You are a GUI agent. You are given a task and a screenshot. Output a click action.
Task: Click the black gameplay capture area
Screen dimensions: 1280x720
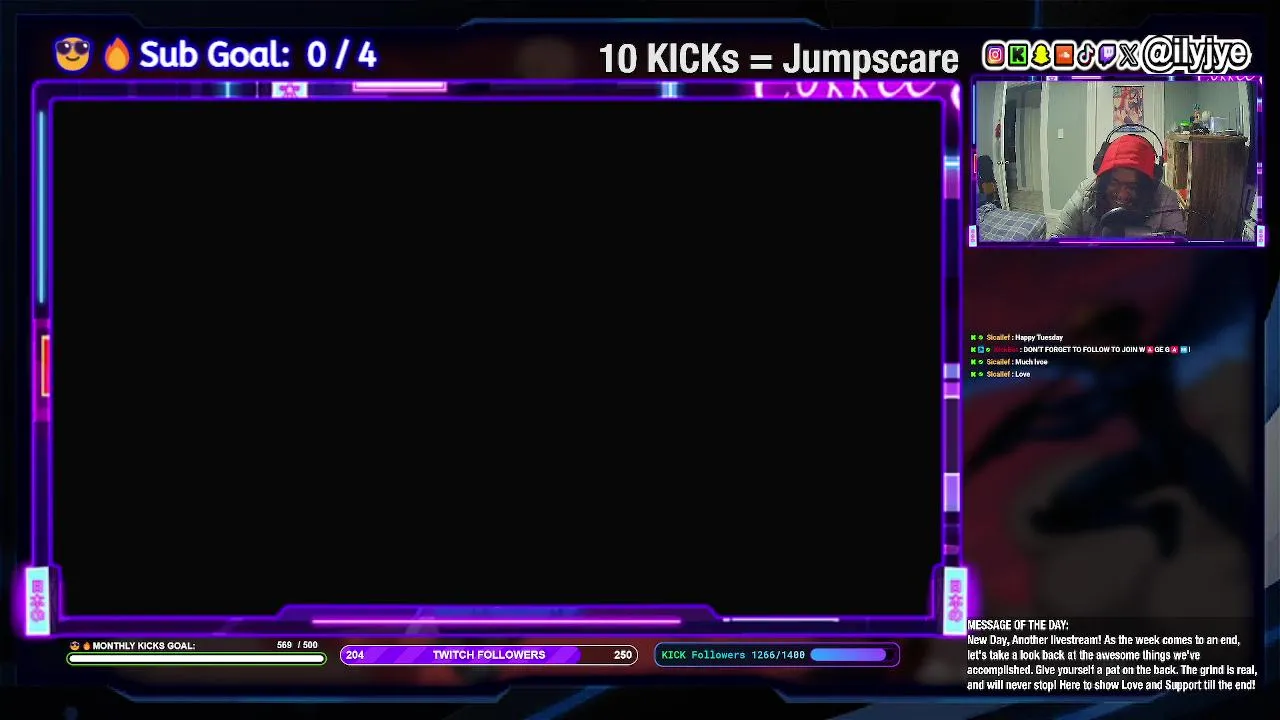(497, 358)
